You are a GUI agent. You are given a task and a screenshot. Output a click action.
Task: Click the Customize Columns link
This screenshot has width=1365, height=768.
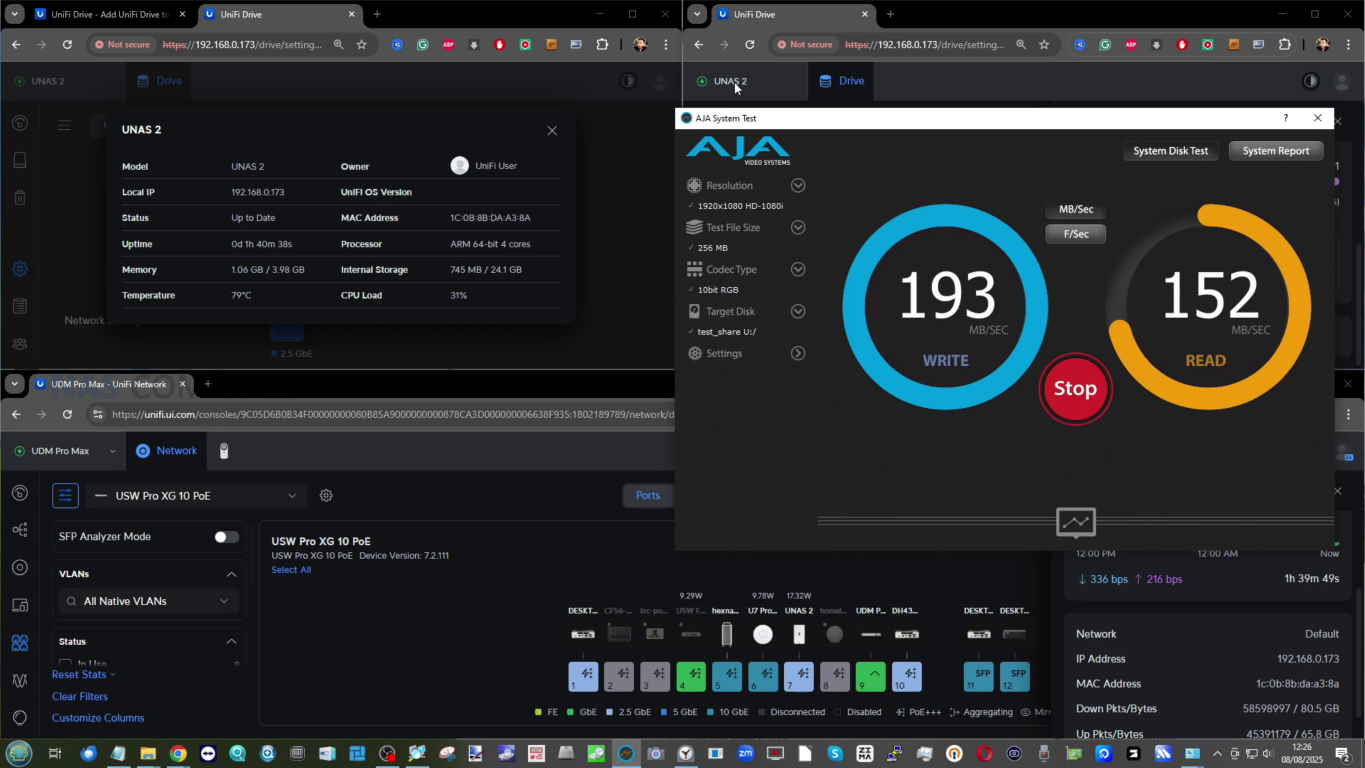tap(98, 718)
